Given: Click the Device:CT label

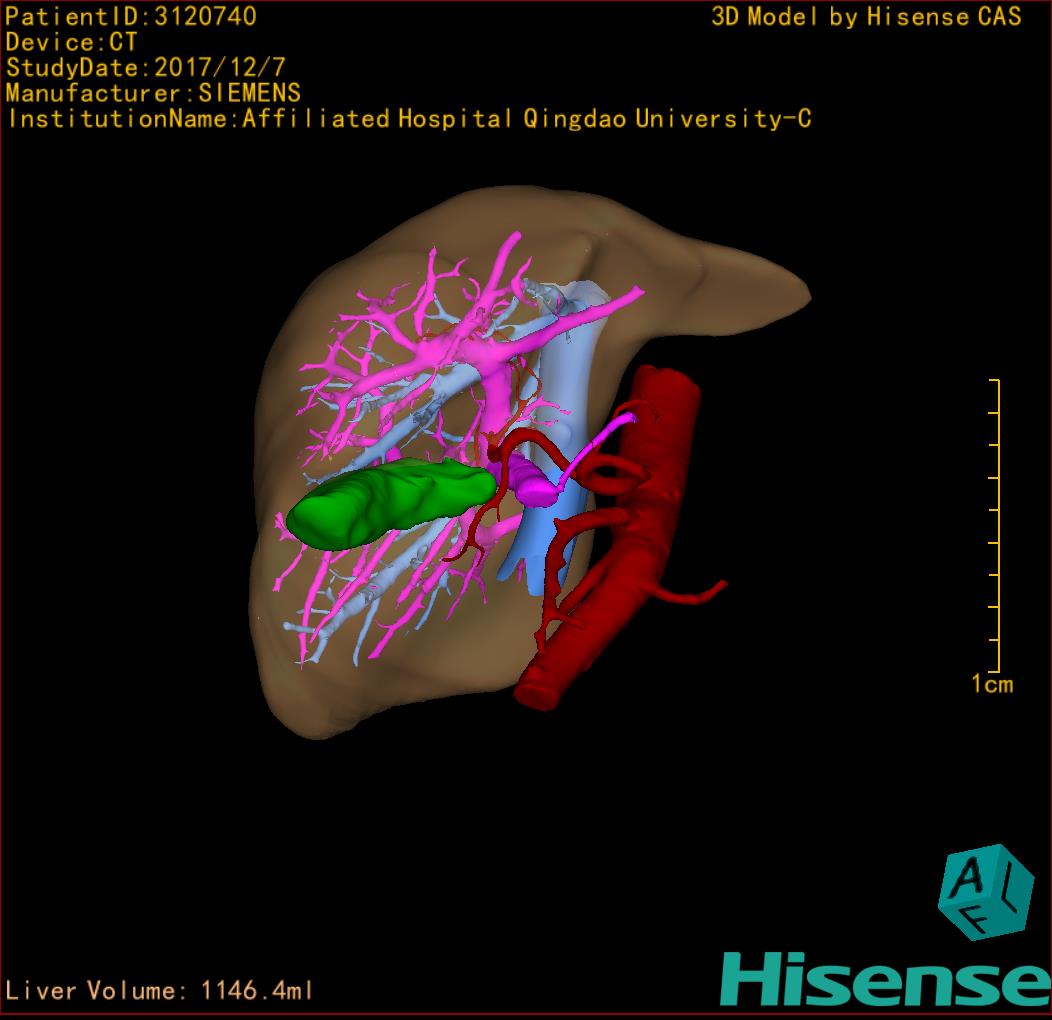Looking at the screenshot, I should [71, 42].
